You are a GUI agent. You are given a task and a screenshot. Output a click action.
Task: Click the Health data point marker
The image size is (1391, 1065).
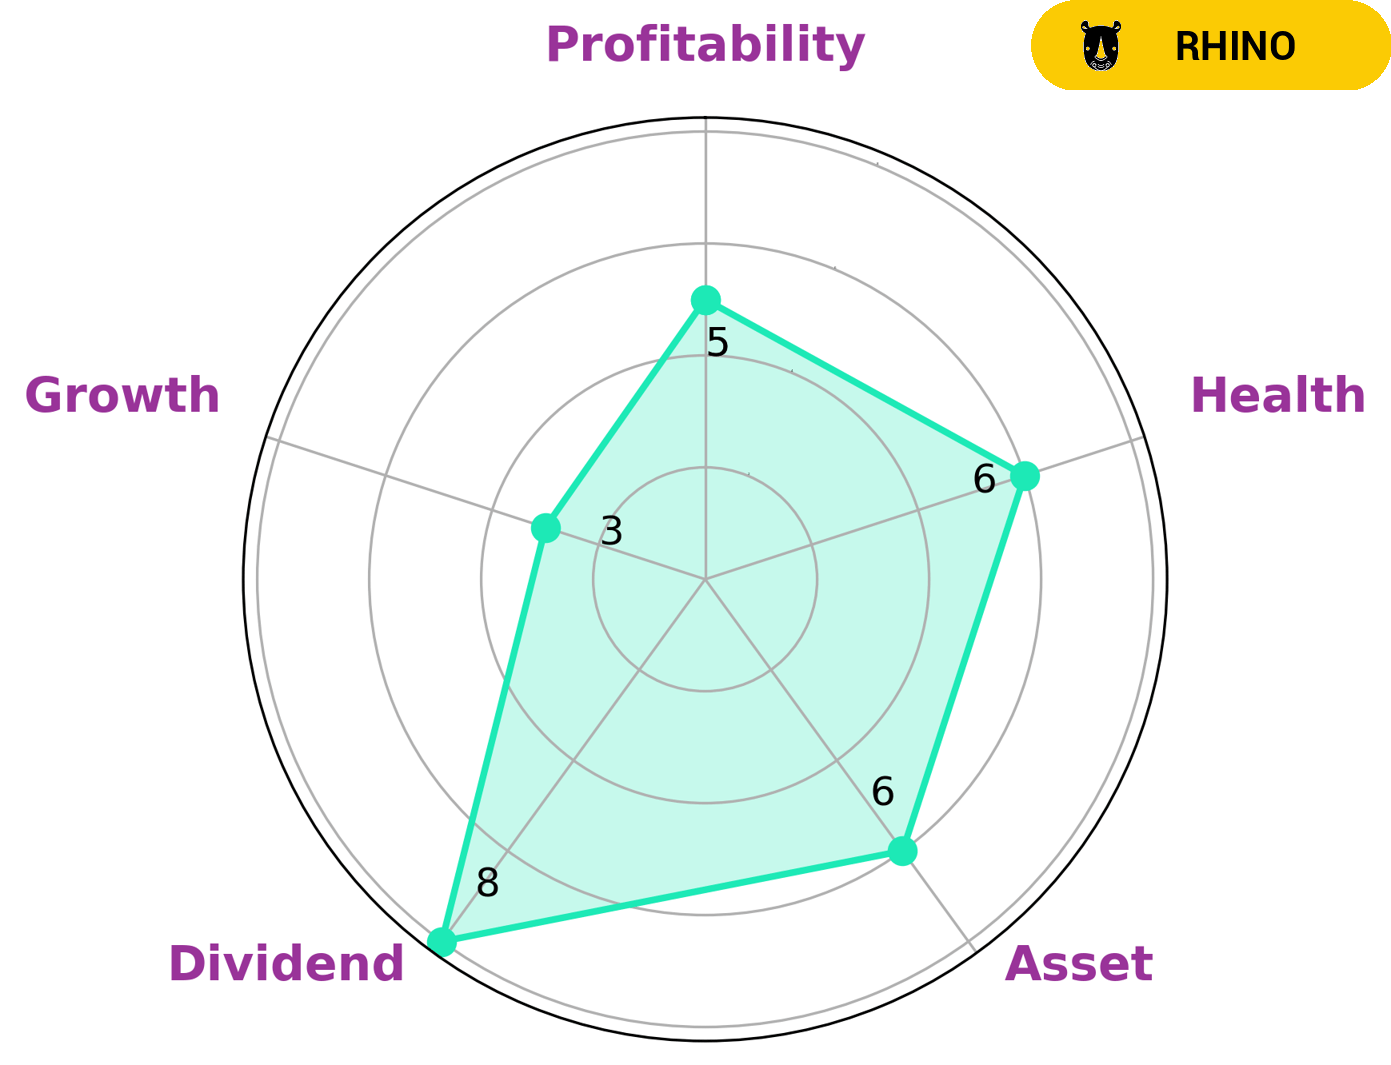pos(1024,476)
